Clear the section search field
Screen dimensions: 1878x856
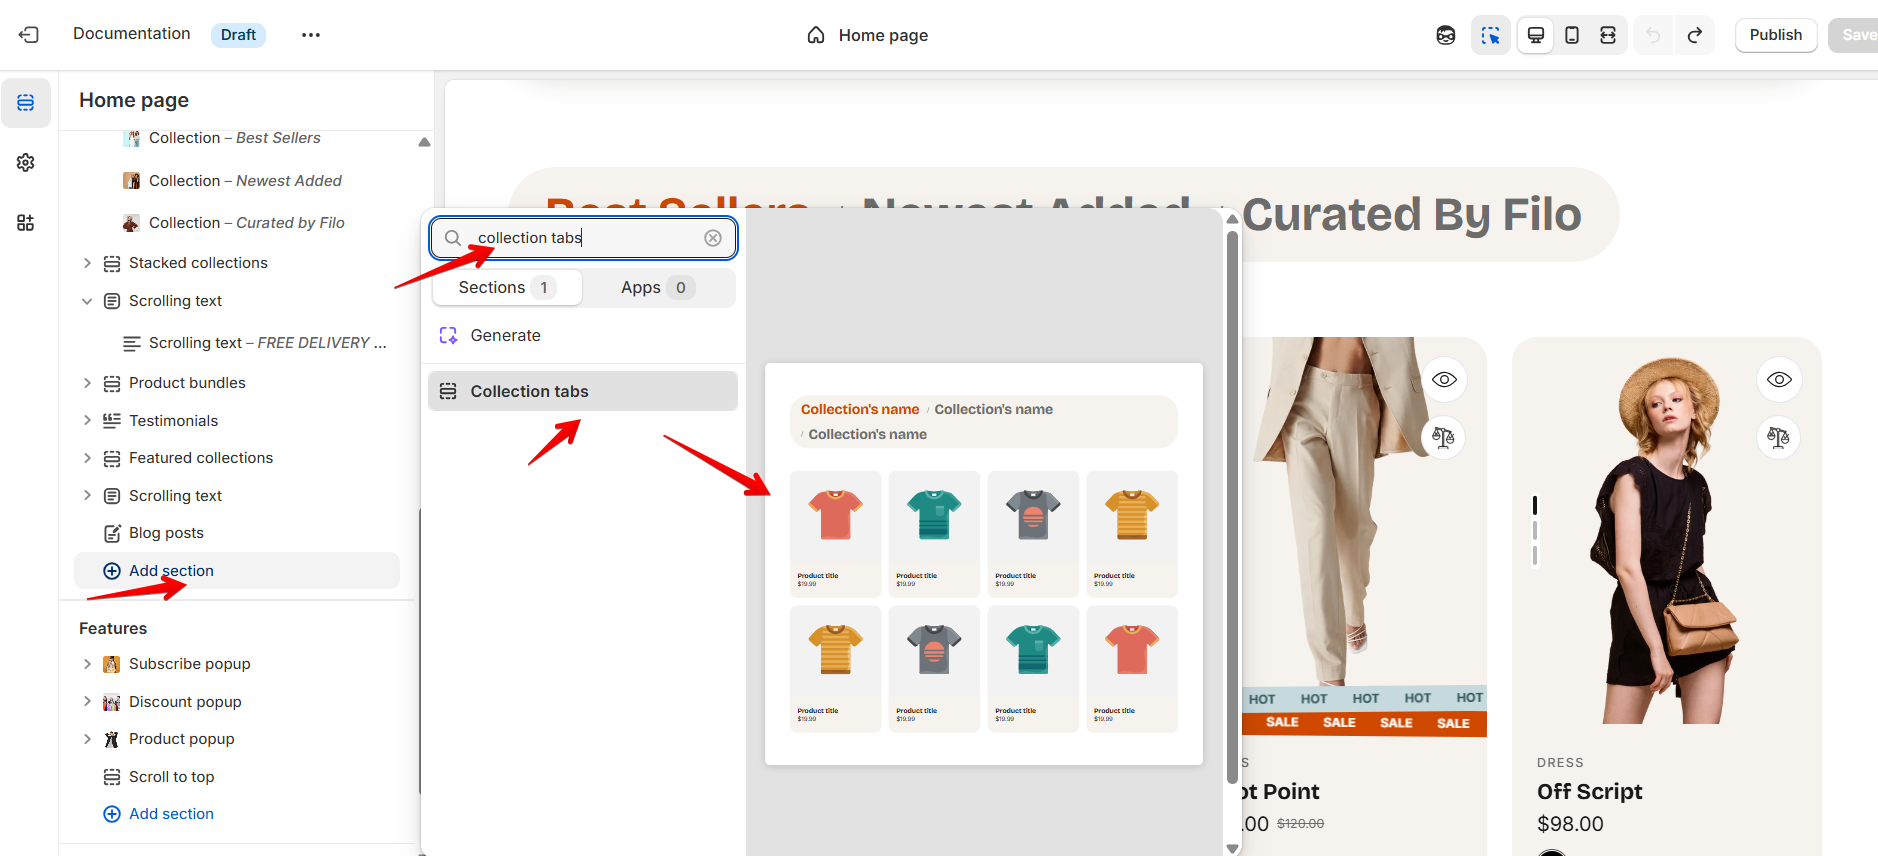point(713,238)
